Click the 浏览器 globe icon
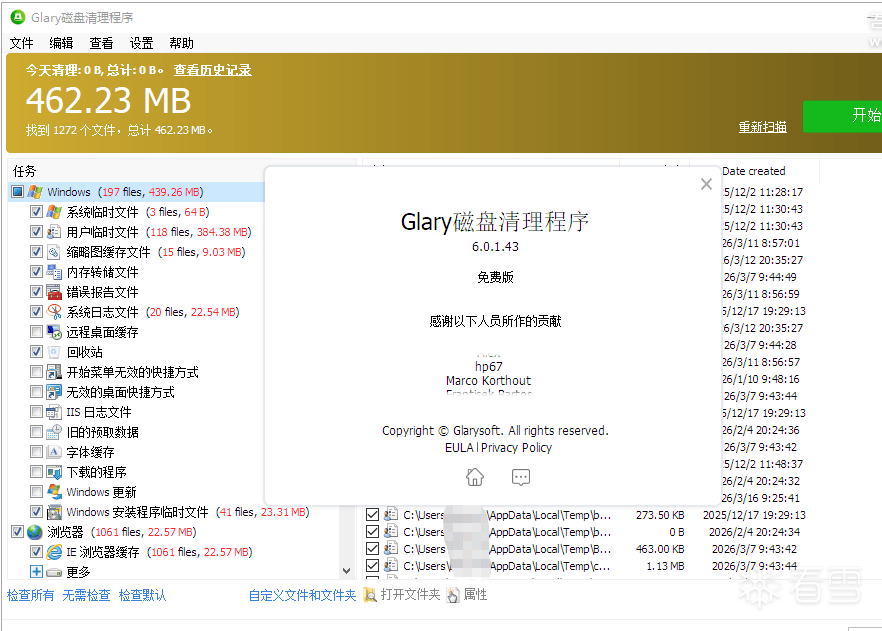This screenshot has height=631, width=882. tap(35, 532)
